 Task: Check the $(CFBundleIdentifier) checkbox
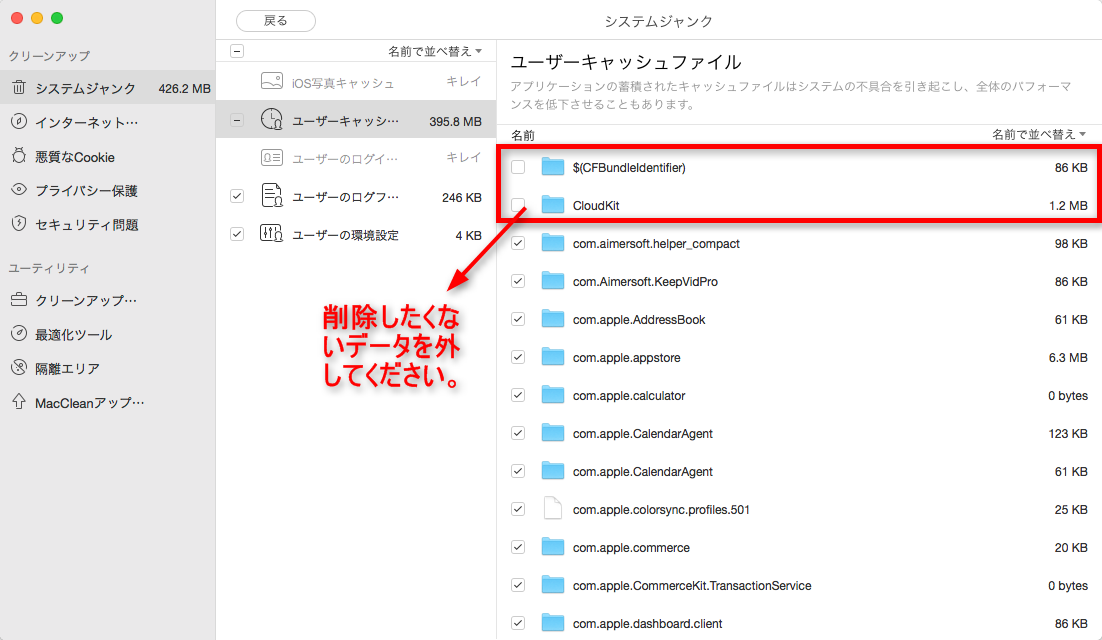(518, 167)
